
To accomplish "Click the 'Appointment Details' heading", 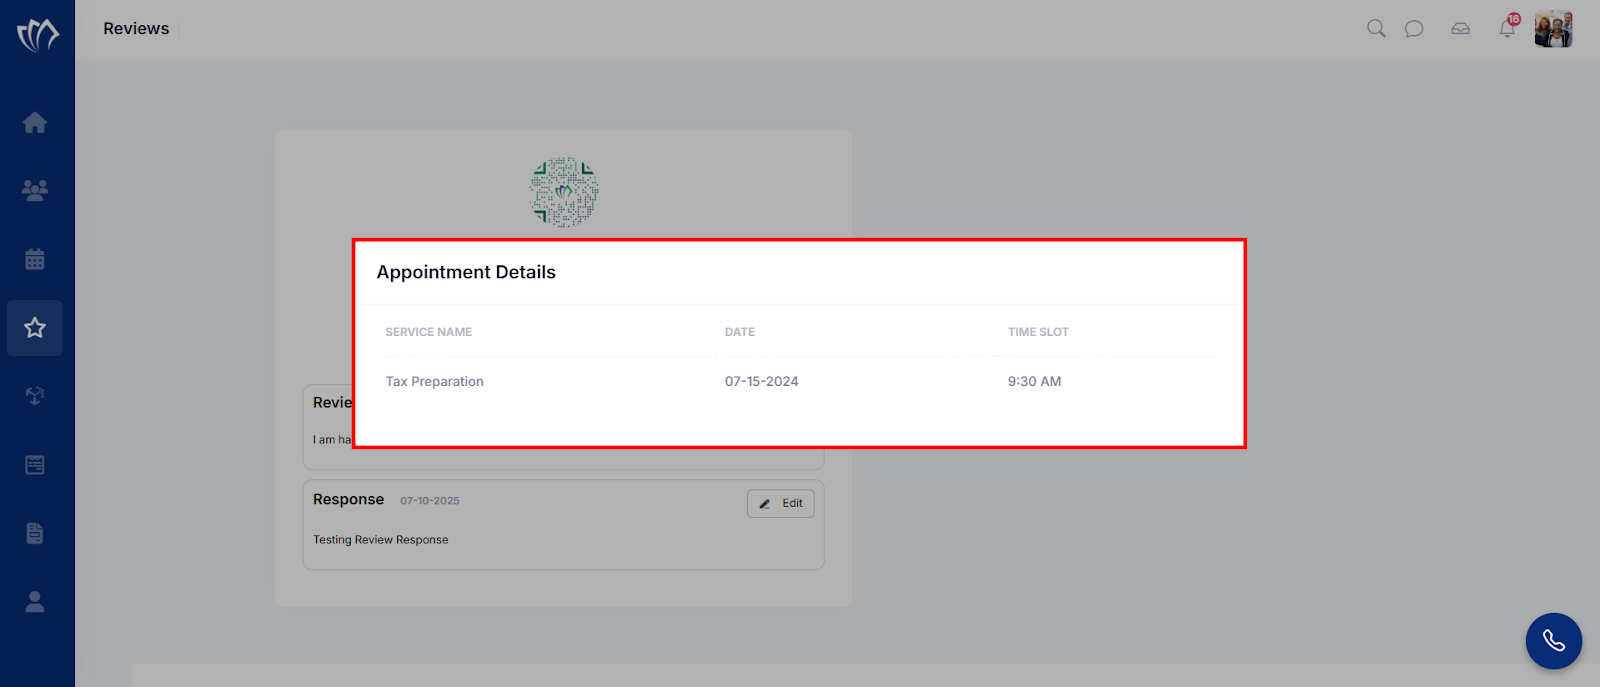I will 466,272.
